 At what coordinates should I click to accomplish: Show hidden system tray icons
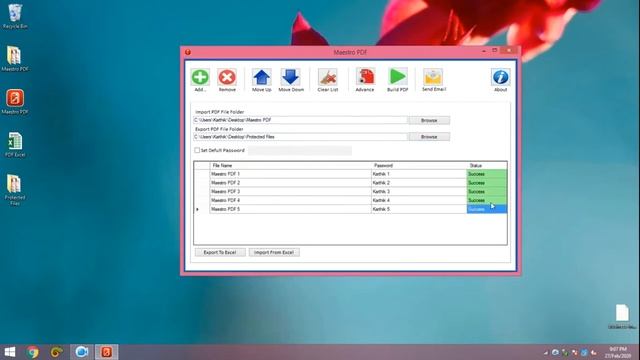(x=546, y=353)
